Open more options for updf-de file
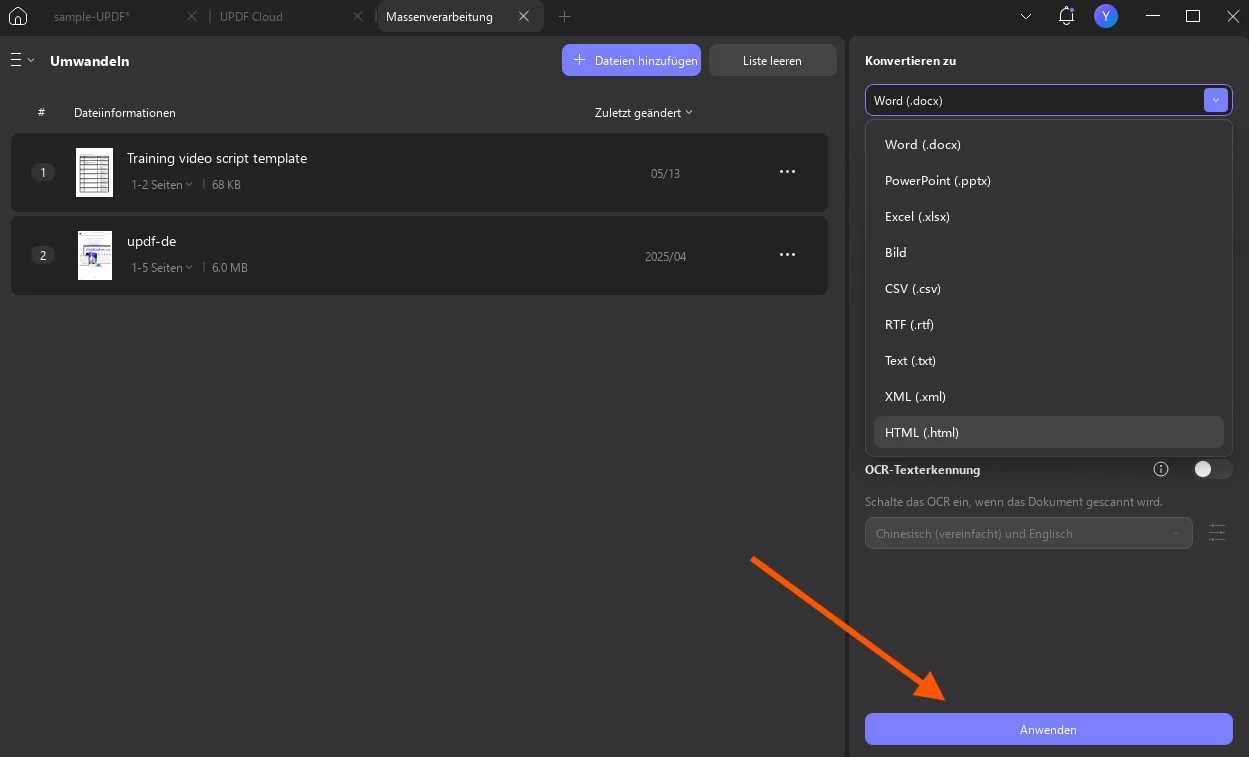1249x757 pixels. pos(787,255)
